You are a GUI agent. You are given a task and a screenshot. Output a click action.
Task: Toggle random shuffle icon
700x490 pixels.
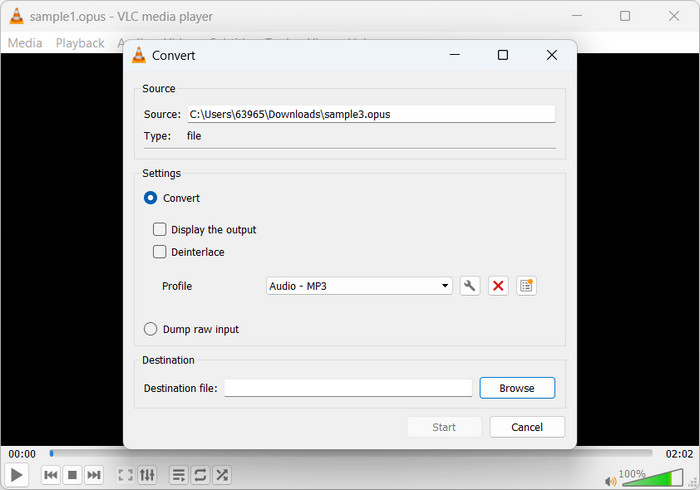(x=222, y=475)
